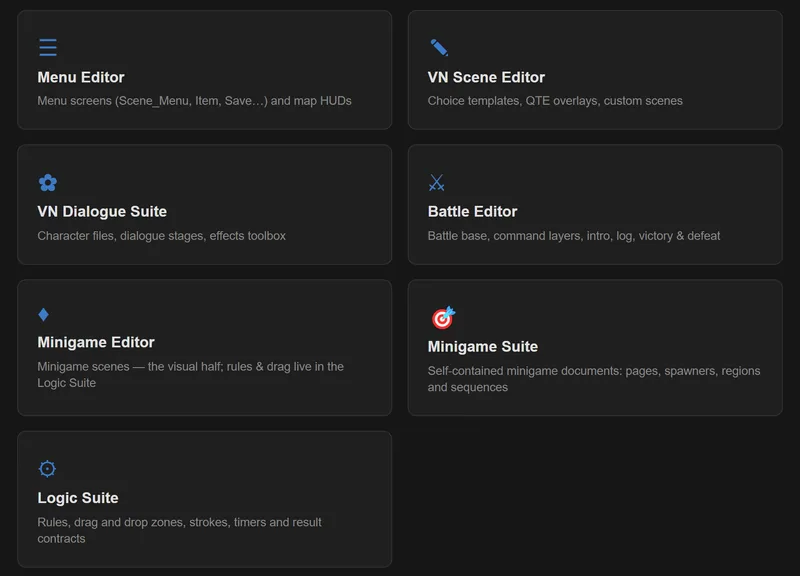Click 'Battle base, command layers' description text
This screenshot has height=576, width=800.
click(x=574, y=236)
